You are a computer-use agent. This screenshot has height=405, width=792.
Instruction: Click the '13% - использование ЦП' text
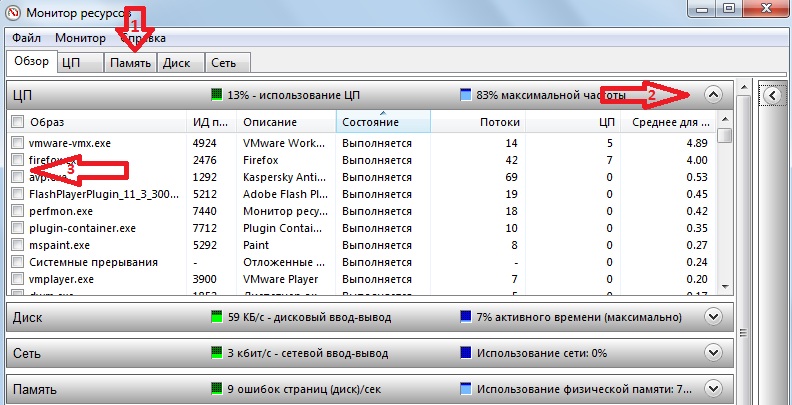pyautogui.click(x=294, y=95)
